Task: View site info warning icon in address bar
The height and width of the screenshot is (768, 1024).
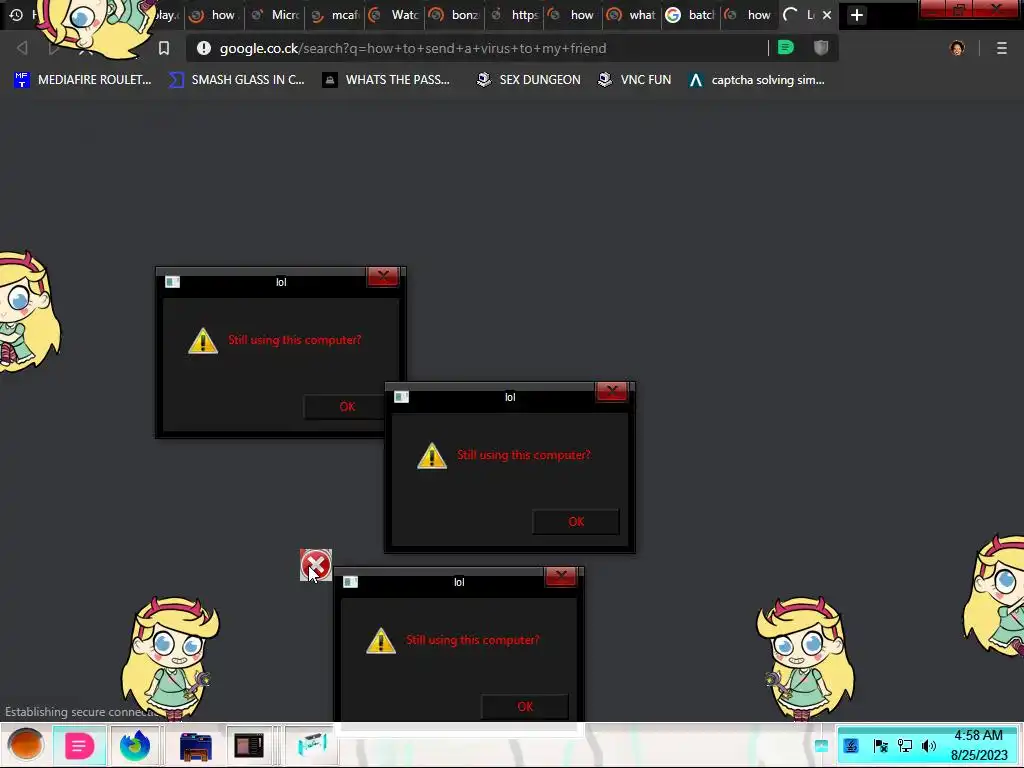Action: point(204,48)
